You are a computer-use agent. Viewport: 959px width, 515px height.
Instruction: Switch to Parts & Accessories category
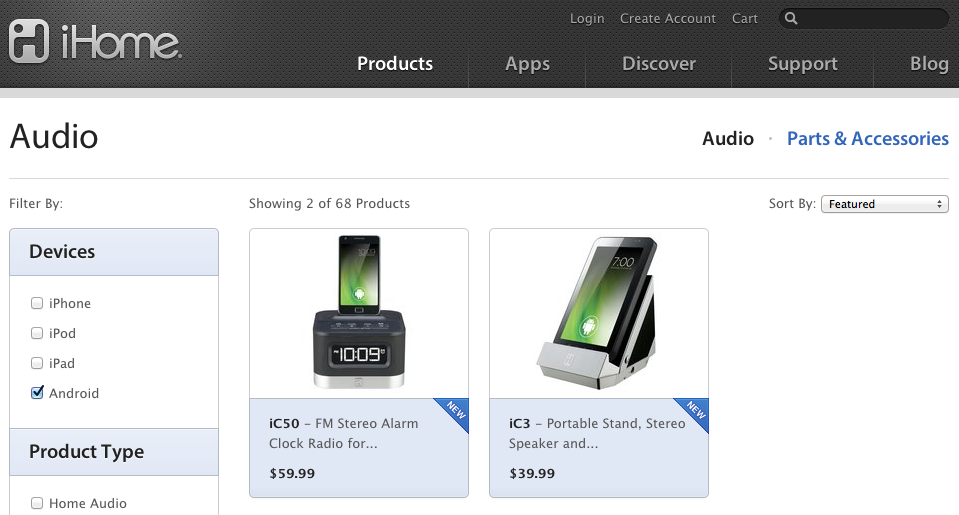(867, 139)
